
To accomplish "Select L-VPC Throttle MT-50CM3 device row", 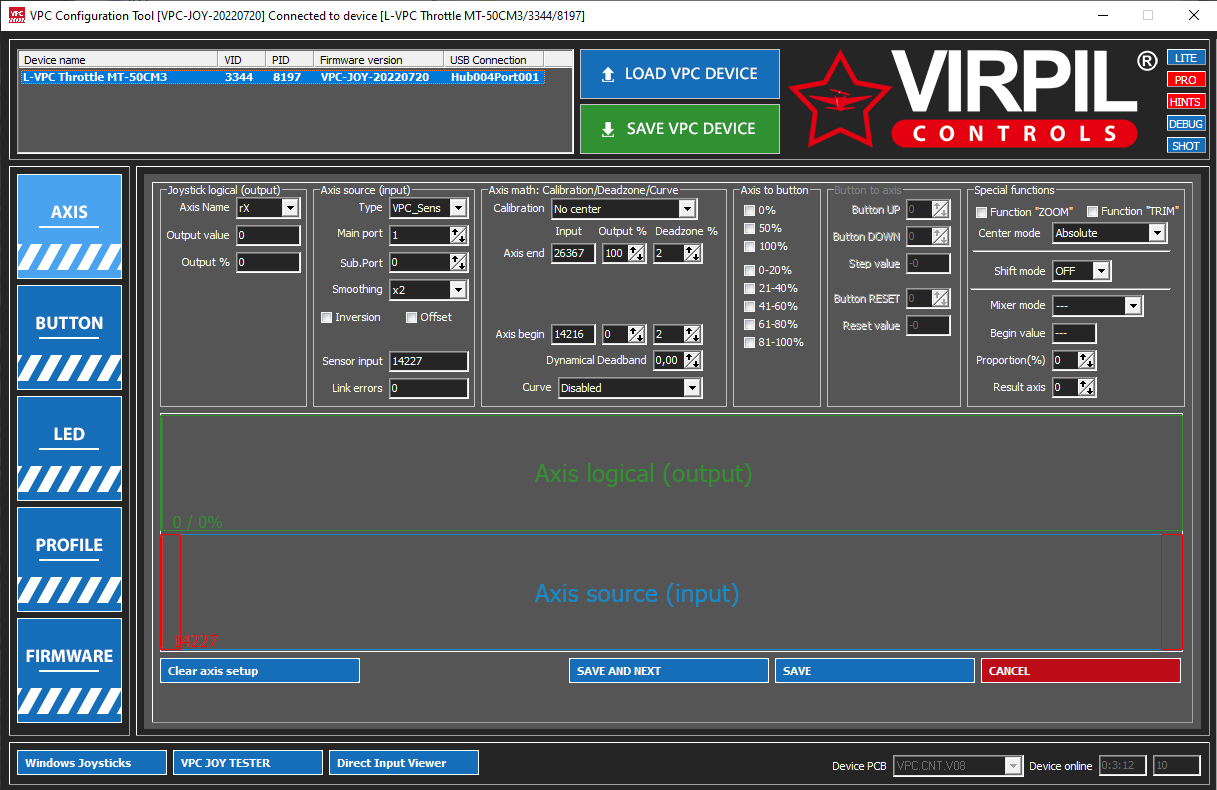I will (x=282, y=77).
